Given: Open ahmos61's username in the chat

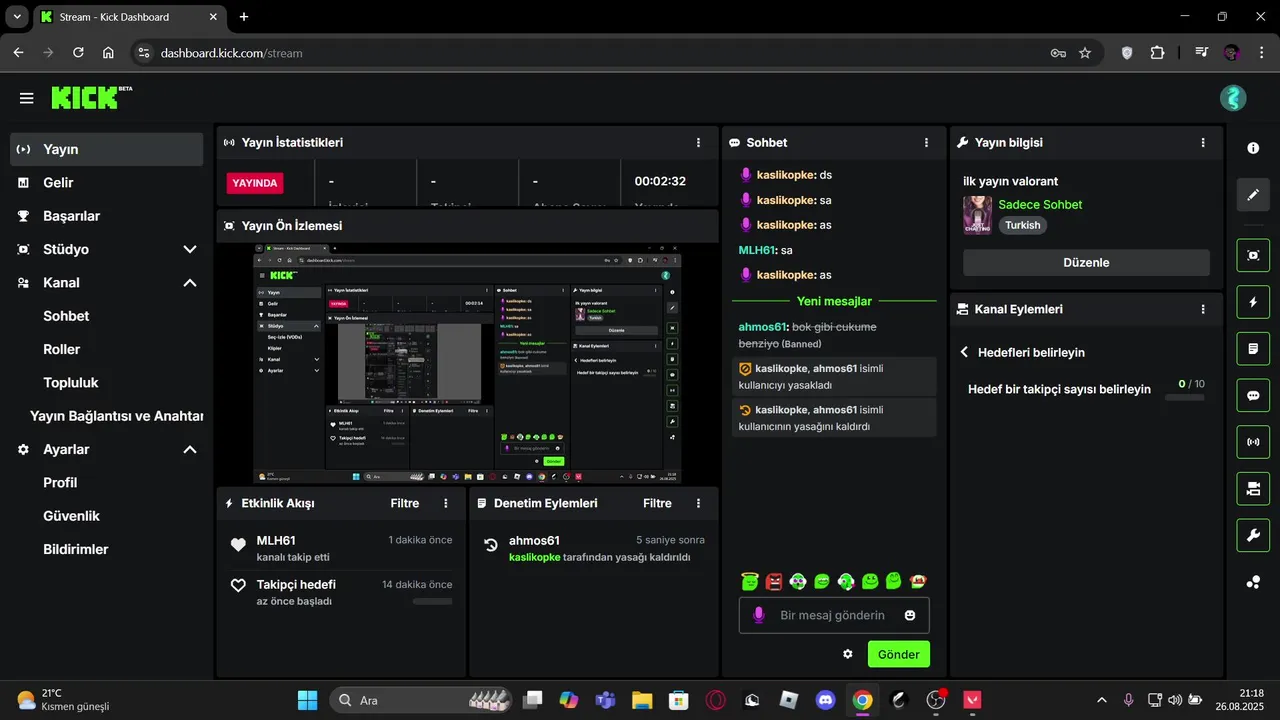Looking at the screenshot, I should tap(763, 327).
